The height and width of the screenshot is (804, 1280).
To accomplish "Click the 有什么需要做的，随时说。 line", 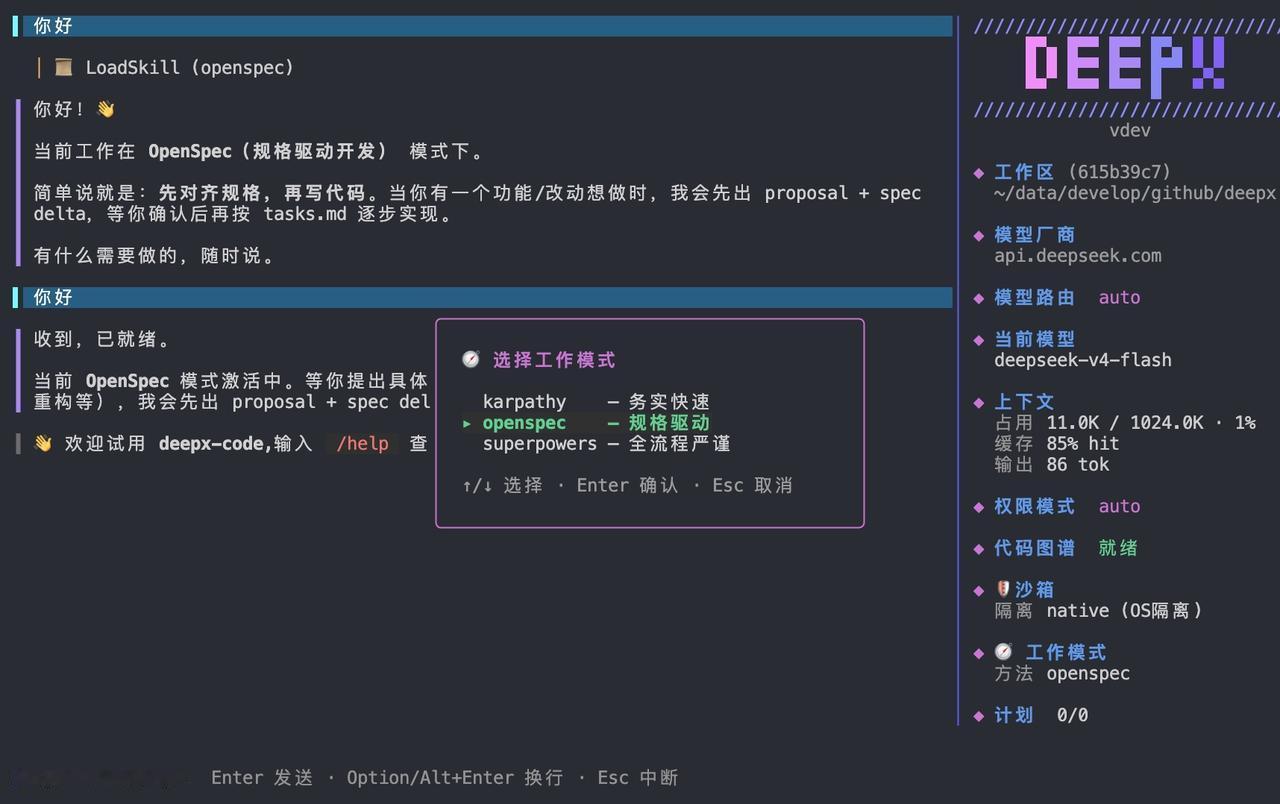I will (154, 256).
